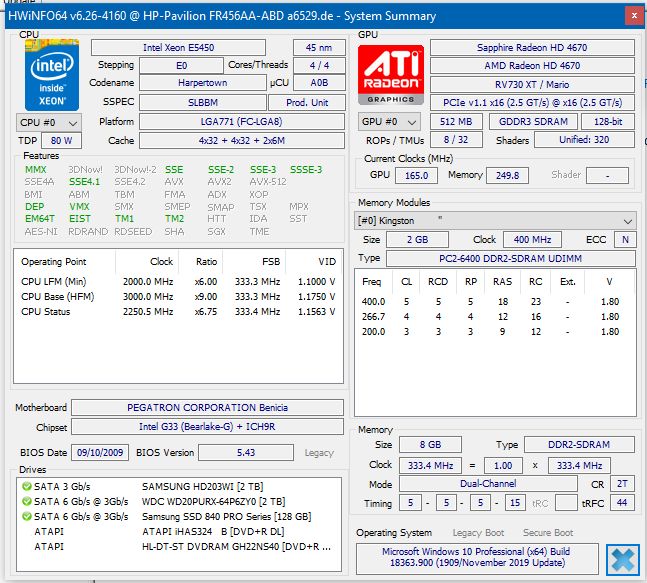Click the BIOS Version 5.43 field
Viewport: 647px width, 583px height.
[x=246, y=453]
